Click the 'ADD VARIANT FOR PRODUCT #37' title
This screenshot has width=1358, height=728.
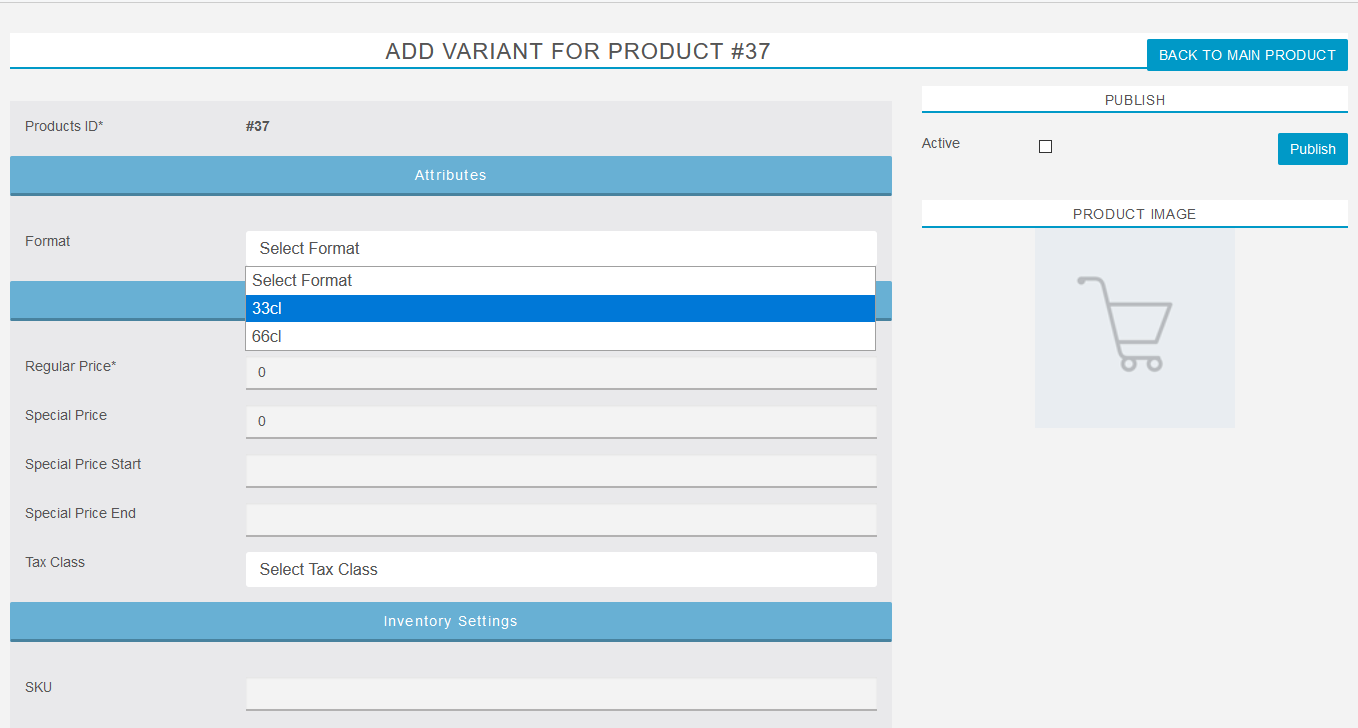(x=578, y=51)
